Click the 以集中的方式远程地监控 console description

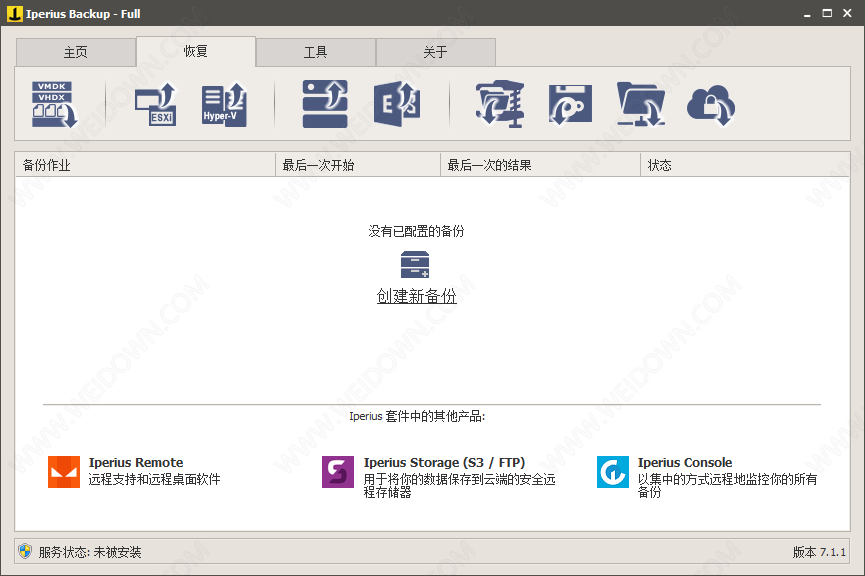[x=727, y=486]
